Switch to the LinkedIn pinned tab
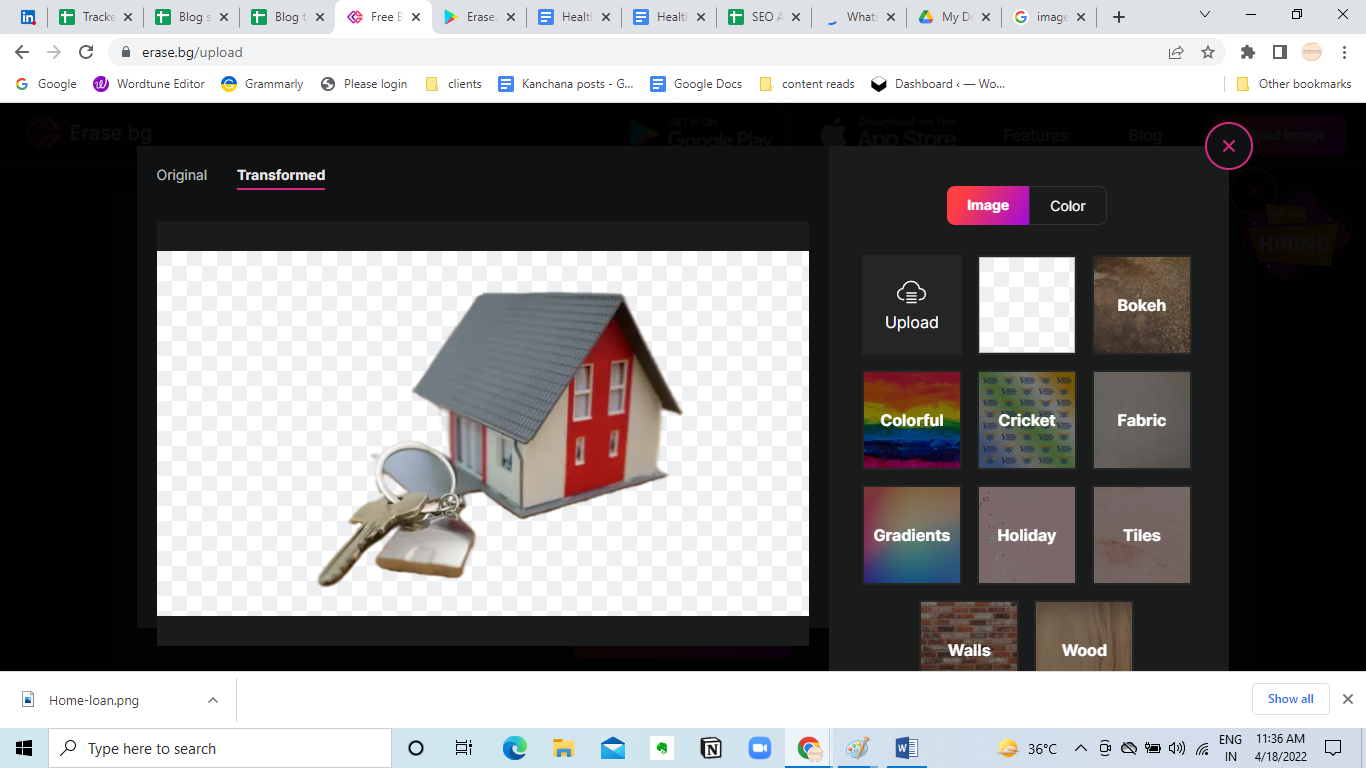This screenshot has width=1366, height=768. 28,17
